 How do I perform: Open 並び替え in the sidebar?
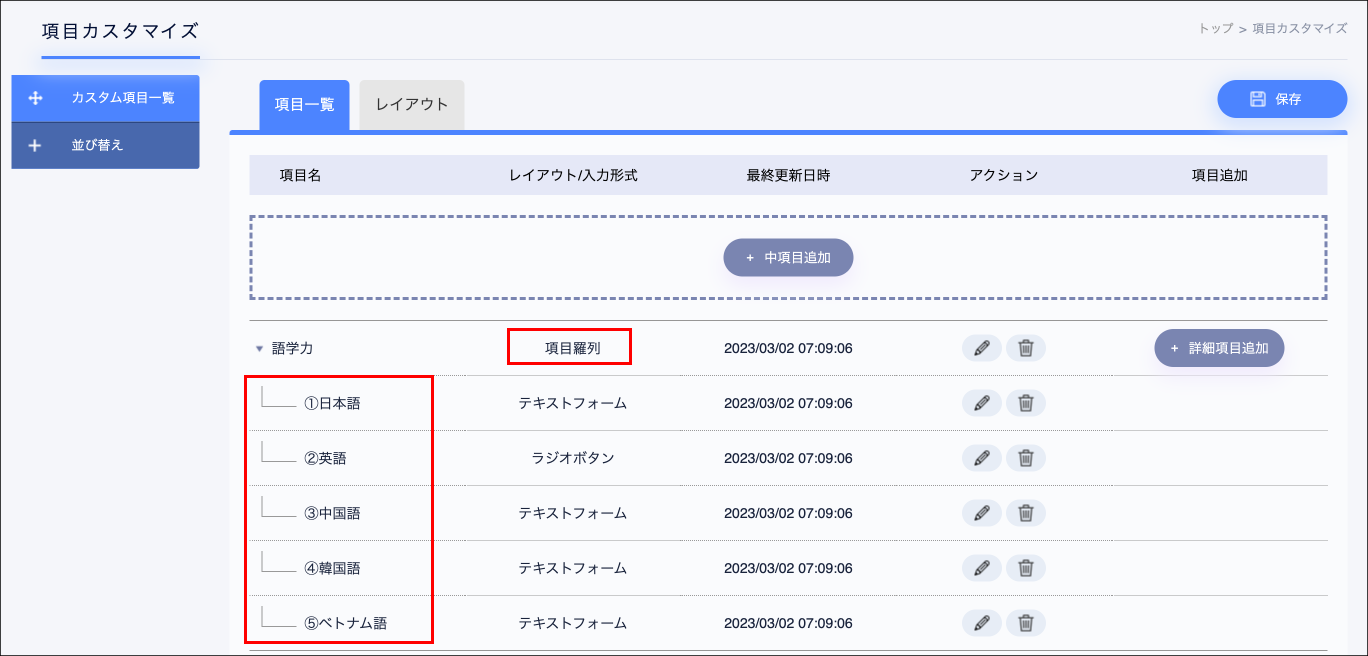[106, 145]
